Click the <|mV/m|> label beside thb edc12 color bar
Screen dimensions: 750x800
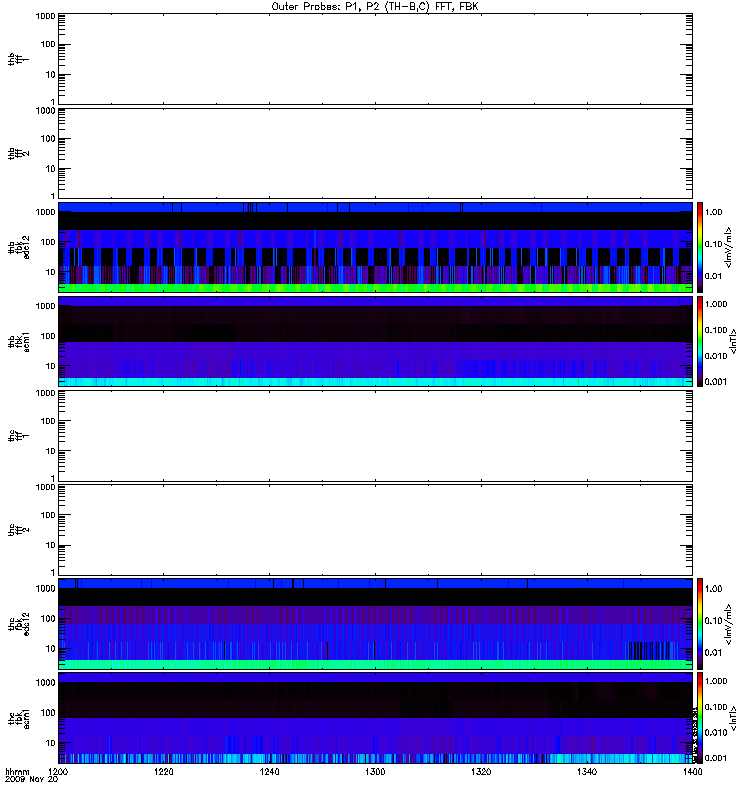pos(729,247)
